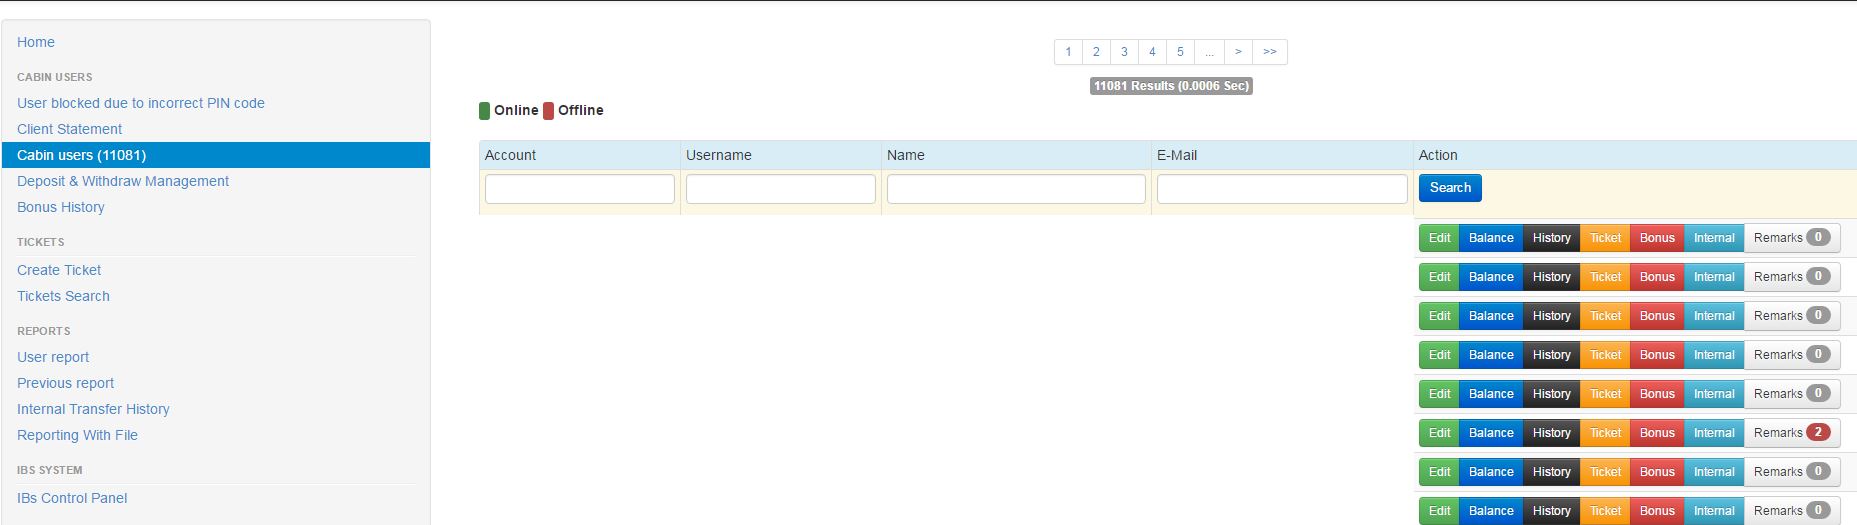This screenshot has height=525, width=1857.
Task: Open Internal Transfer History report
Action: pos(93,409)
